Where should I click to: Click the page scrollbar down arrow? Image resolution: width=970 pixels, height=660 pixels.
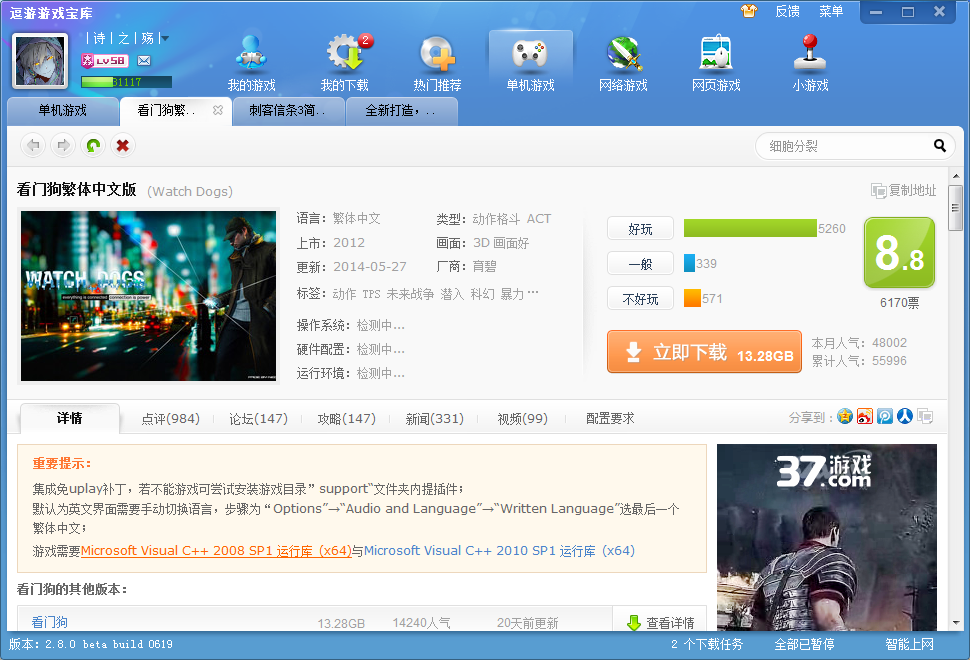coord(956,623)
